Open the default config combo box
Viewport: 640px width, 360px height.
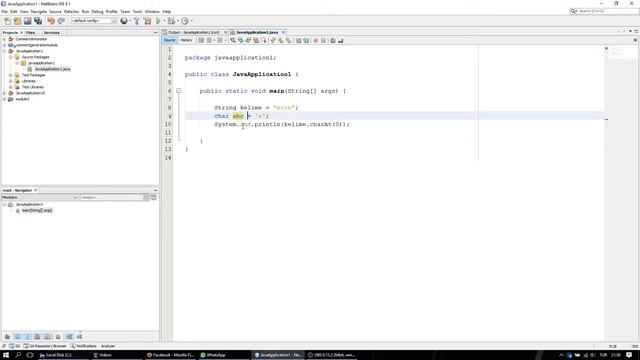94,21
